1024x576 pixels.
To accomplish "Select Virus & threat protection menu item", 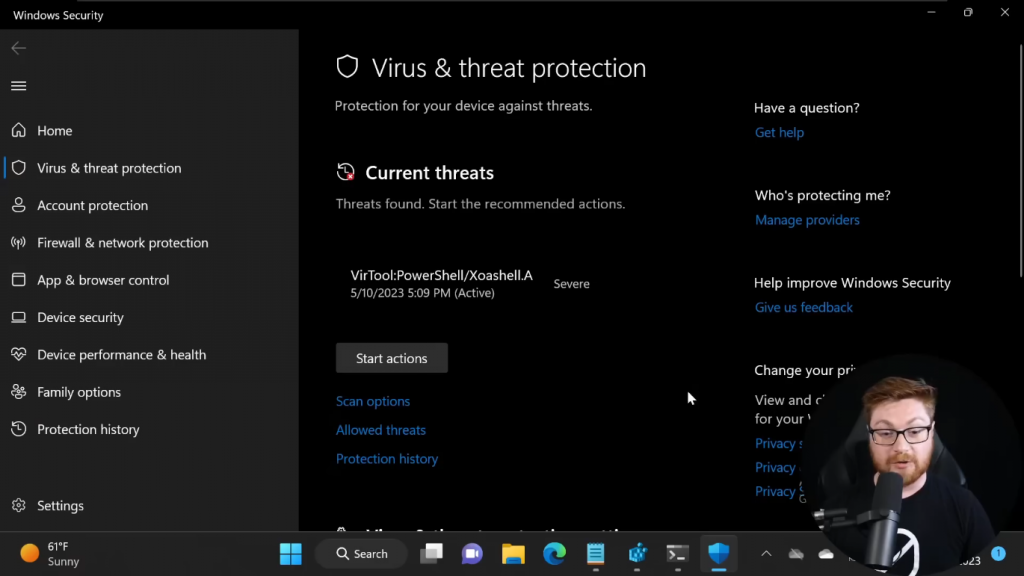I will tap(109, 168).
